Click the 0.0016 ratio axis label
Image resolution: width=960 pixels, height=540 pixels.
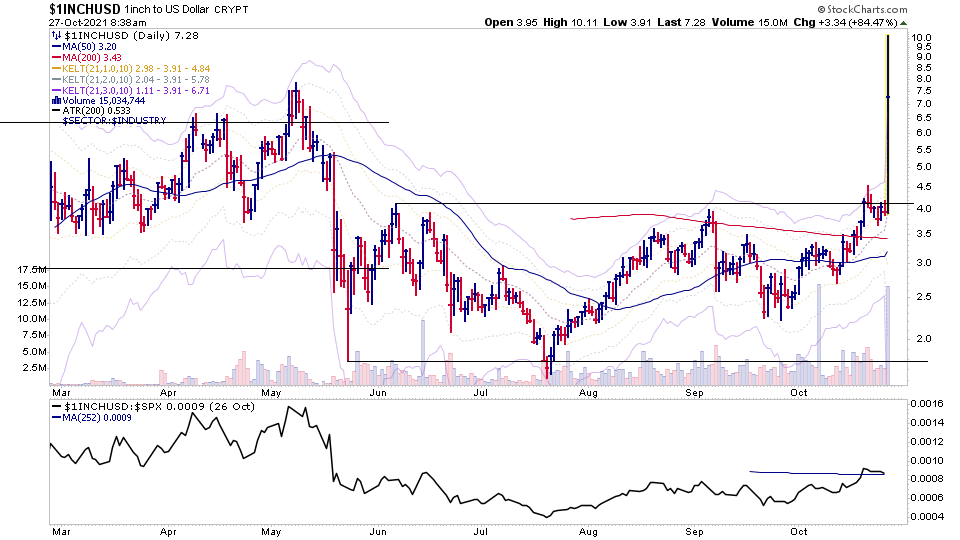point(927,403)
